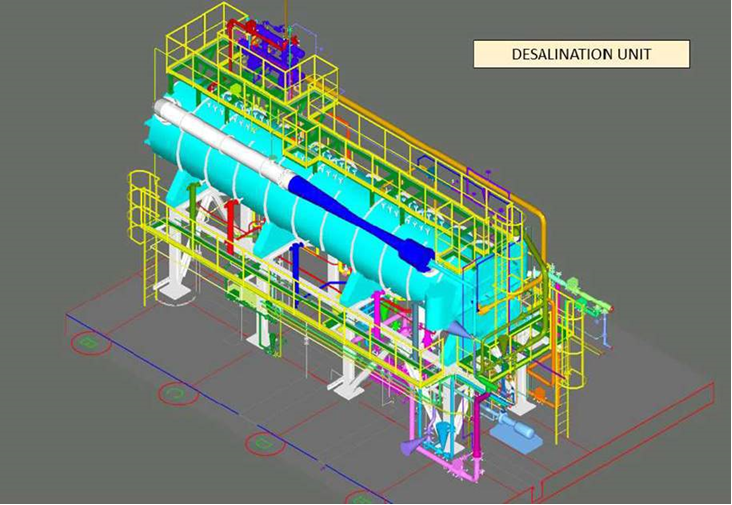The width and height of the screenshot is (732, 505).
Task: Select the dark blue vertical pipe below vessel
Action: (x=297, y=270)
